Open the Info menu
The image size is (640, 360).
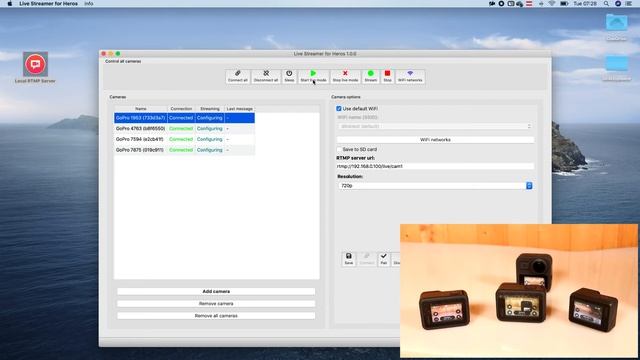pyautogui.click(x=89, y=4)
